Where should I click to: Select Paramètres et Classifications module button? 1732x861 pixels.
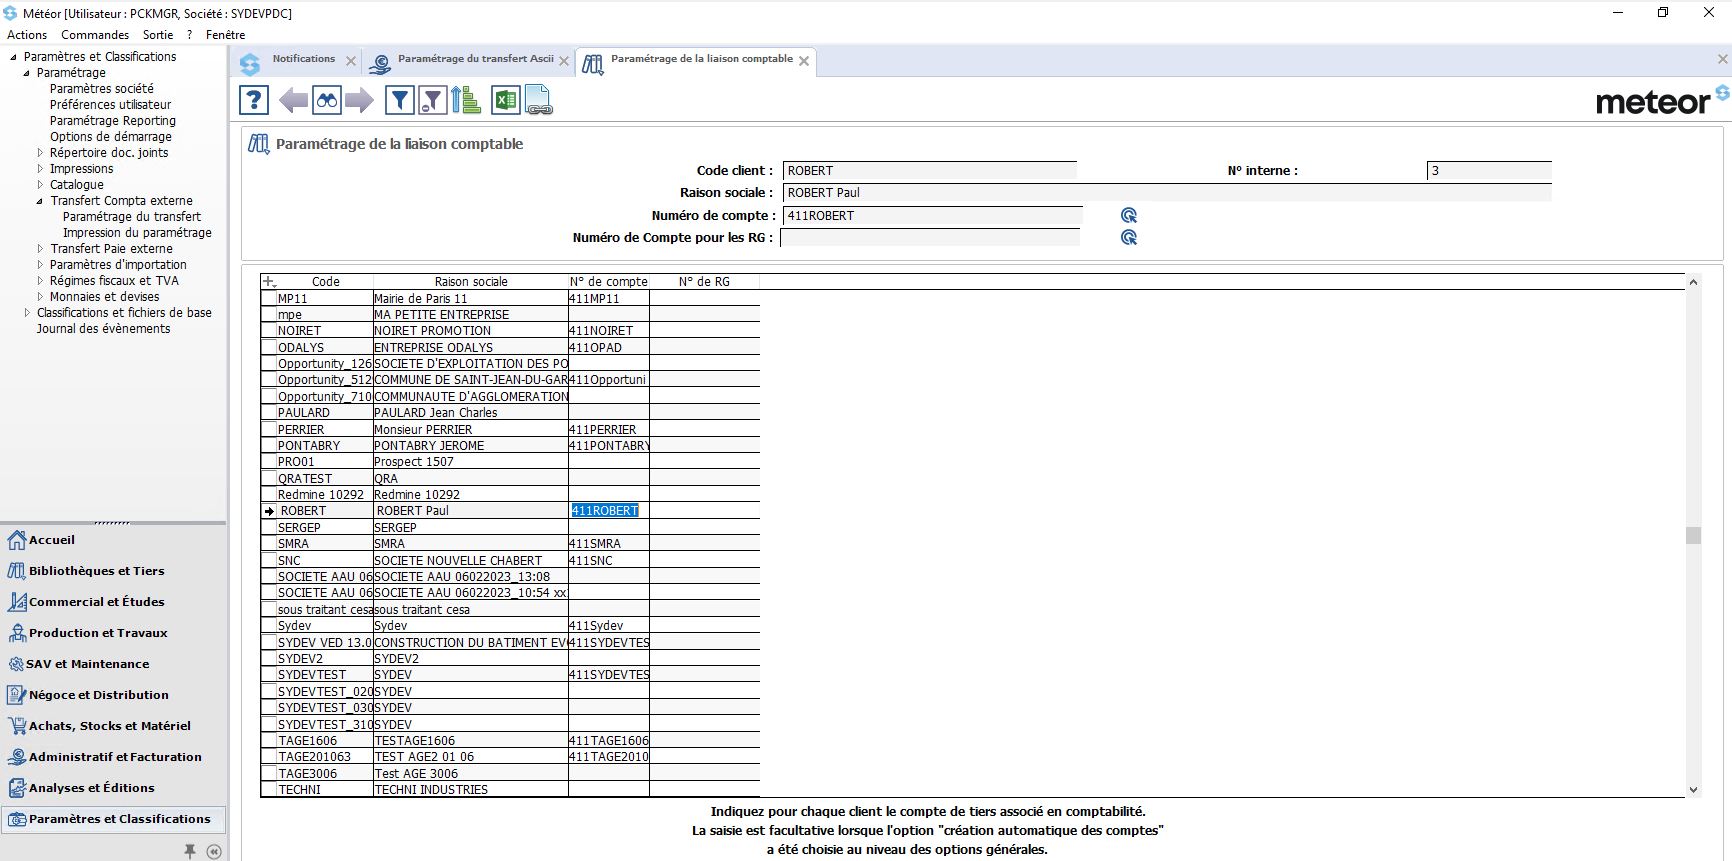coord(113,819)
